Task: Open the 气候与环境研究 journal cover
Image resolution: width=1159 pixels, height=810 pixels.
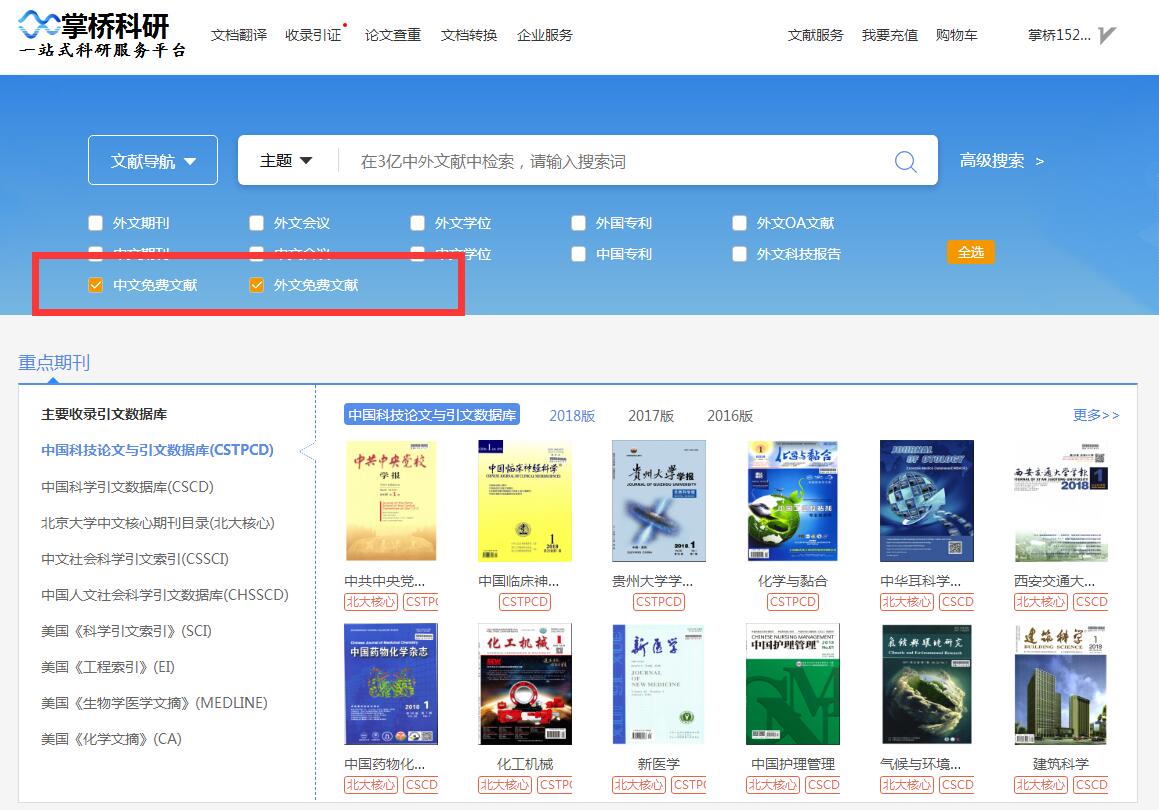Action: coord(927,684)
